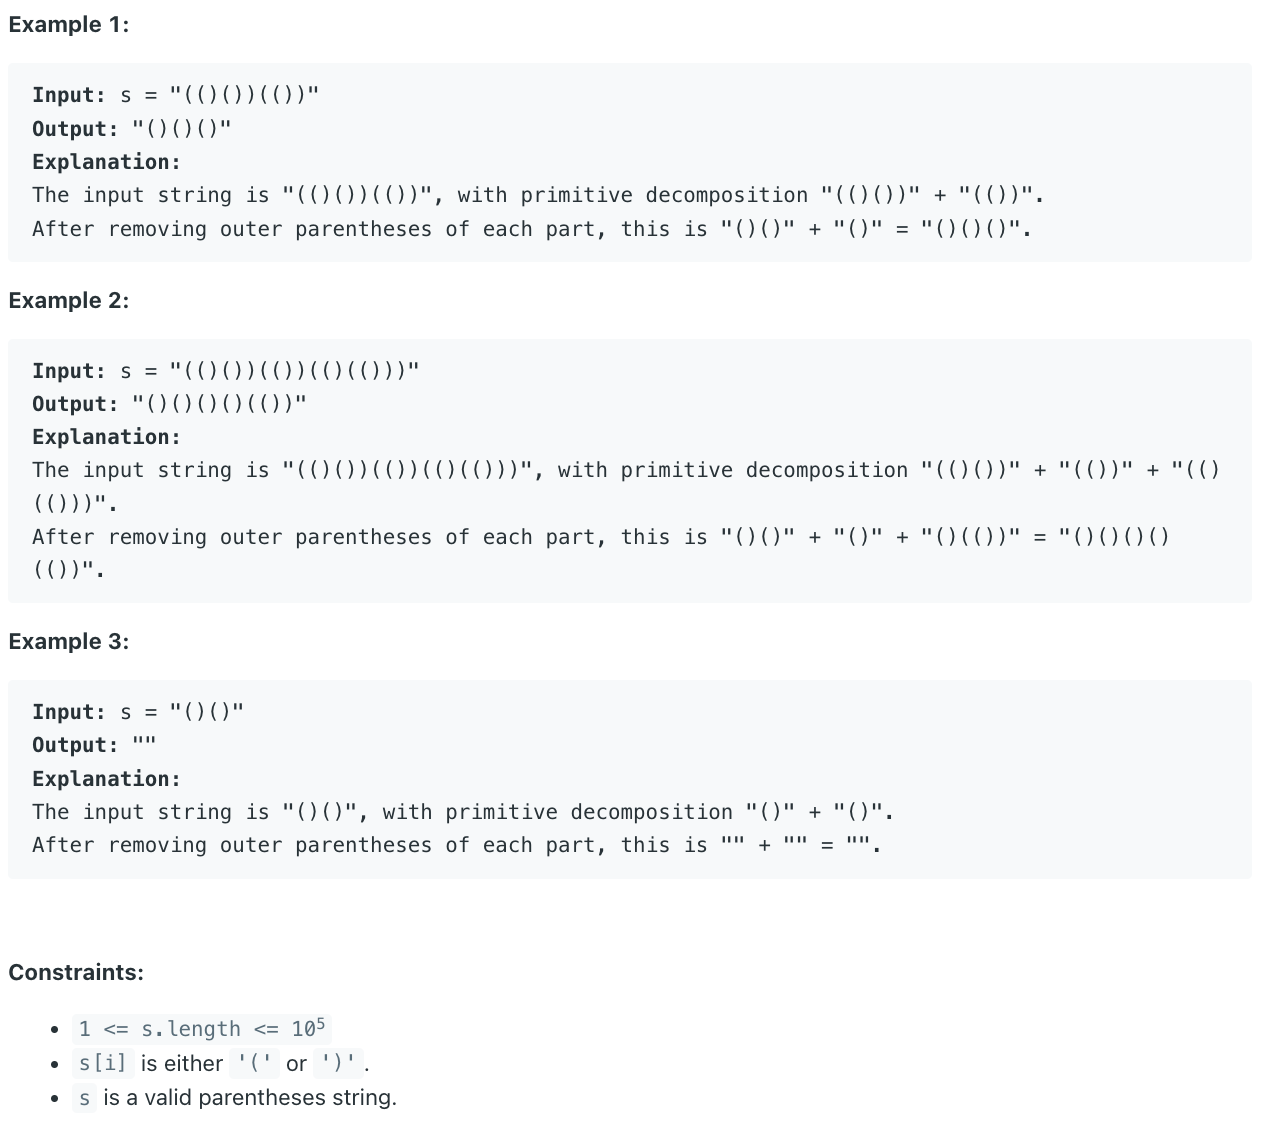Click the ')' character code snippet

pyautogui.click(x=338, y=1063)
